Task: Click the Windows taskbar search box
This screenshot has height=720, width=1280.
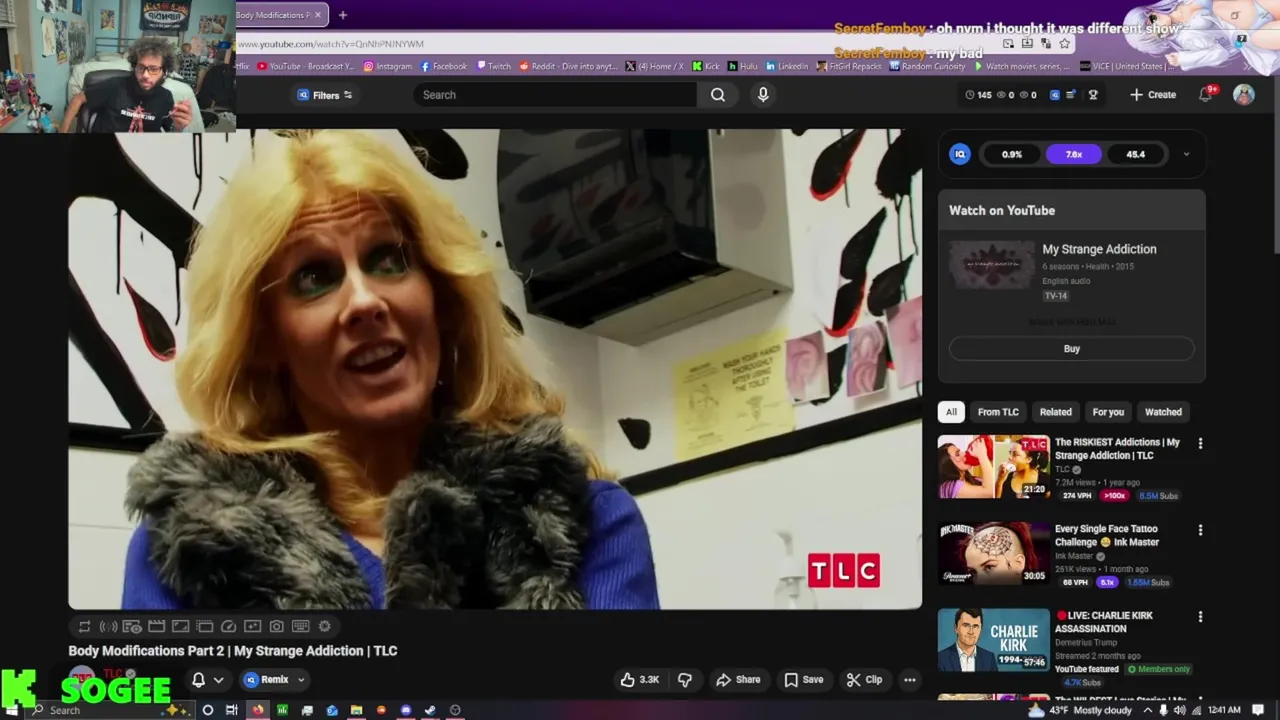Action: 111,710
